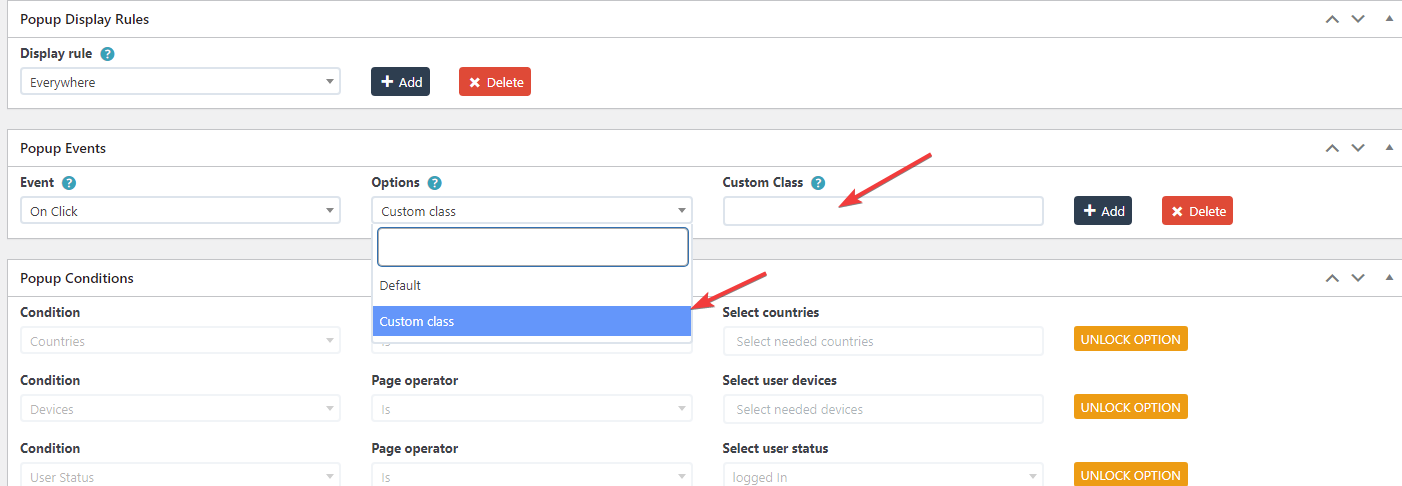This screenshot has height=486, width=1402.
Task: Collapse the Popup Display Rules panel
Action: point(1389,19)
